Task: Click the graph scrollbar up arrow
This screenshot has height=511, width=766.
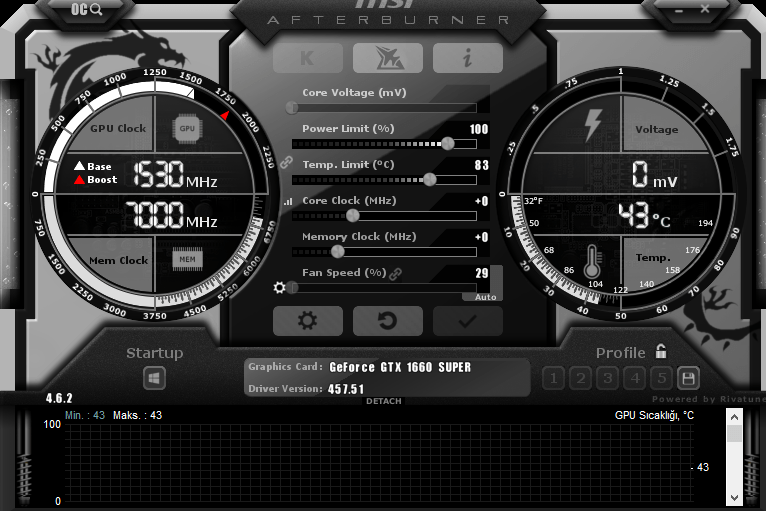Action: click(734, 417)
